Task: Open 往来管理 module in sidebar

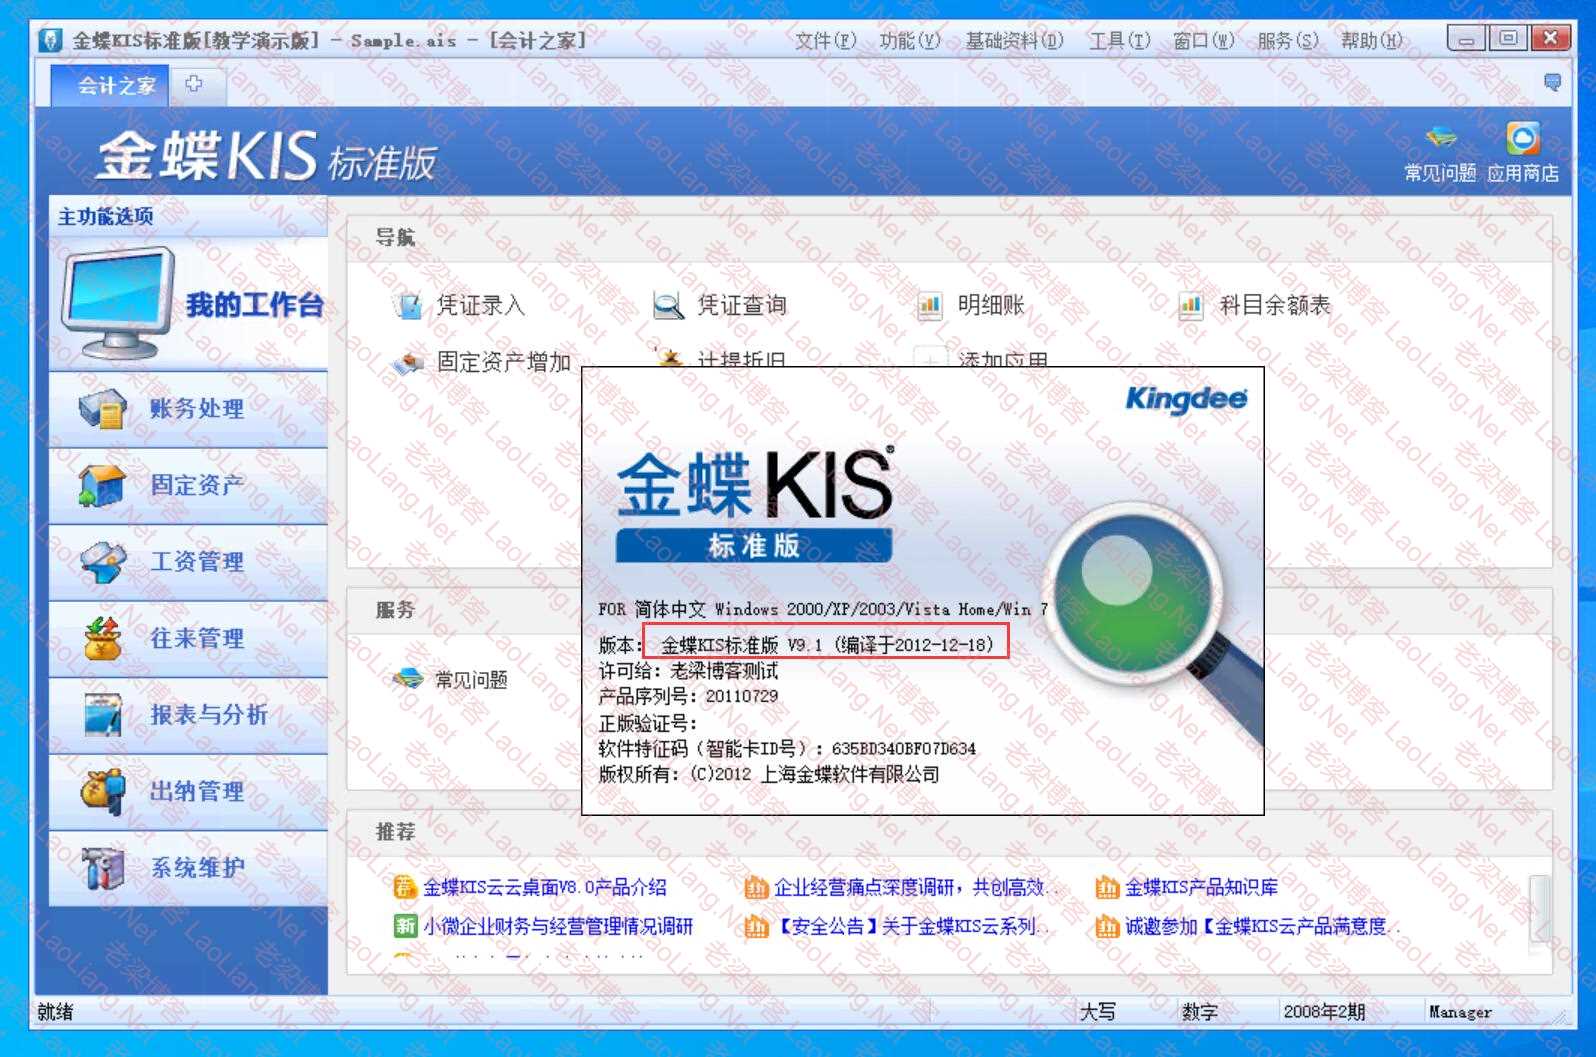Action: (x=196, y=639)
